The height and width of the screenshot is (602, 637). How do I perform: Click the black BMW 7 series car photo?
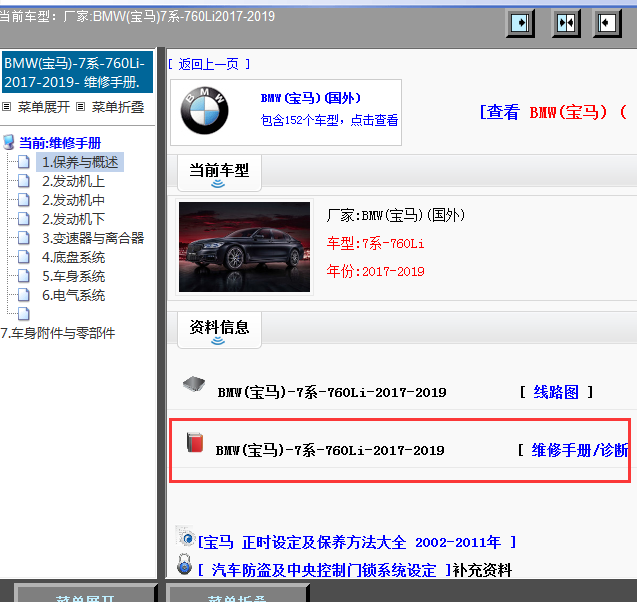click(x=245, y=247)
